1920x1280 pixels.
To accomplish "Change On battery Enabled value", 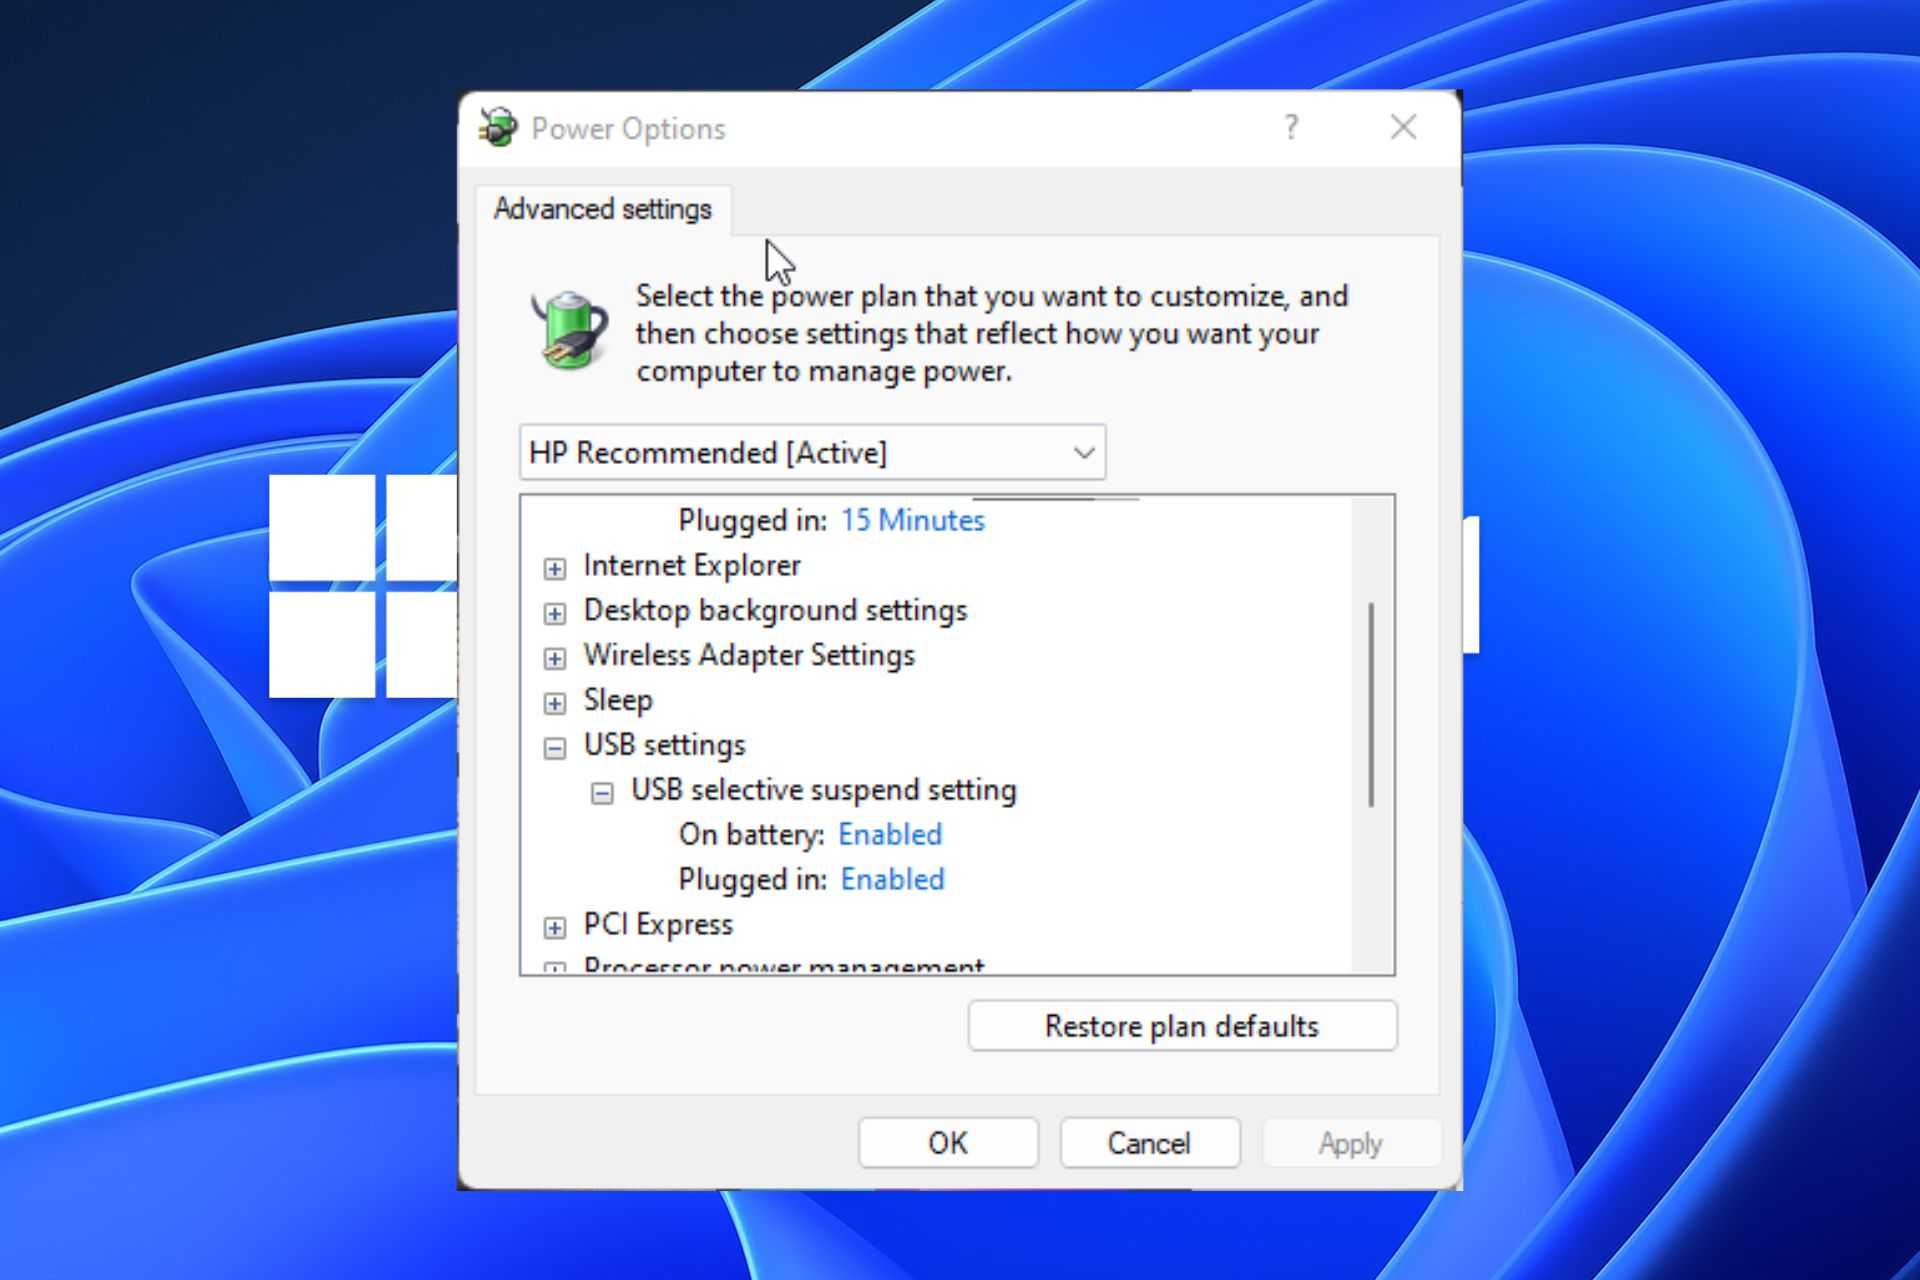I will pyautogui.click(x=890, y=834).
